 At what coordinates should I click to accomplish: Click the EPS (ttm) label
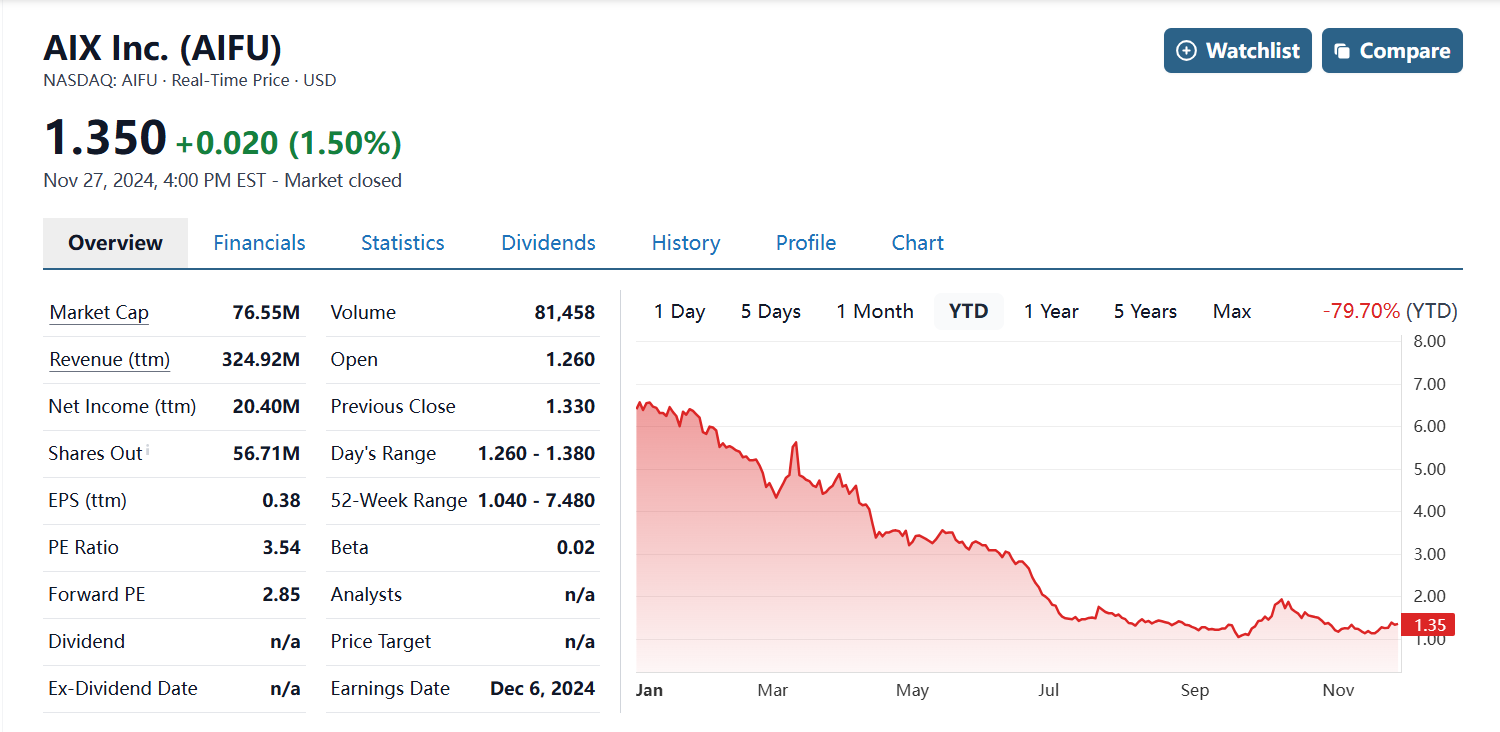coord(88,501)
